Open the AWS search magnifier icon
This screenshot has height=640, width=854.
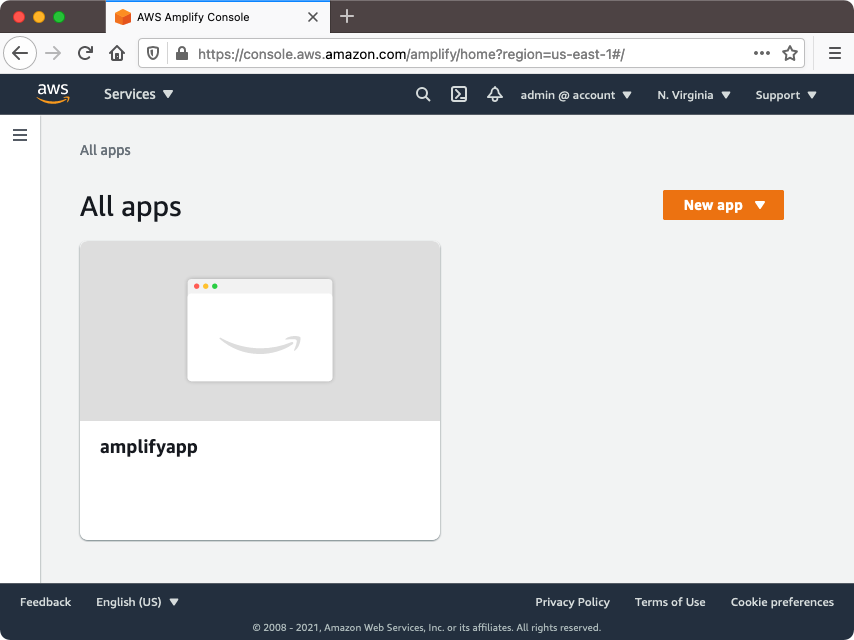coord(423,95)
